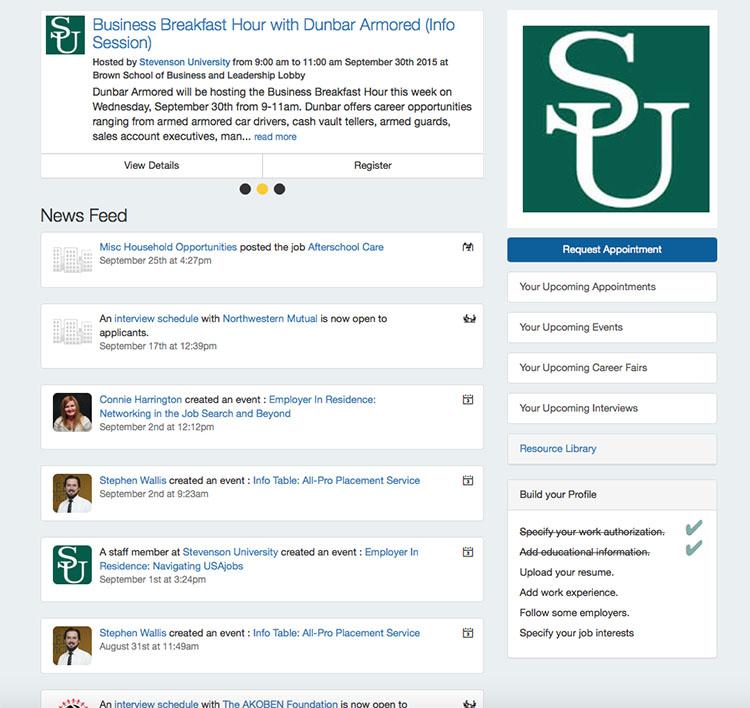The image size is (750, 708).
Task: Expand Your Upcoming Interviews panel
Action: coord(612,408)
